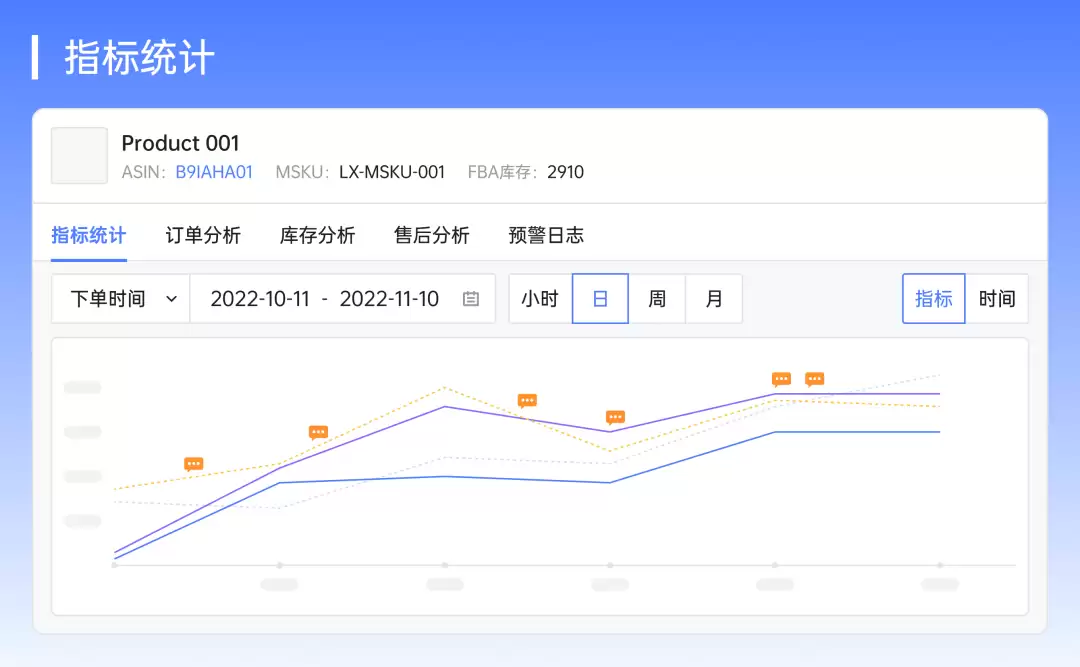Click the end date 2022-11-10 field

[x=389, y=299]
